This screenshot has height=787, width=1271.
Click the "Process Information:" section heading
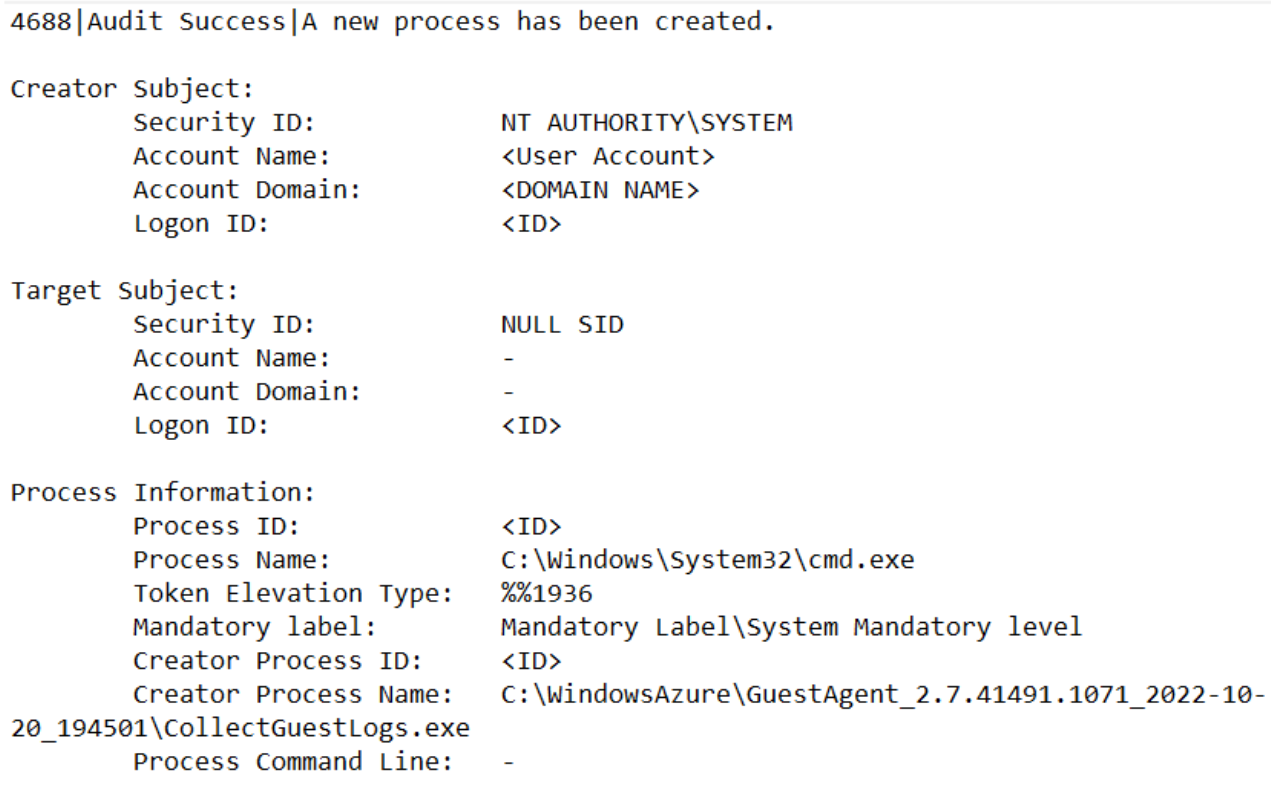pyautogui.click(x=163, y=493)
